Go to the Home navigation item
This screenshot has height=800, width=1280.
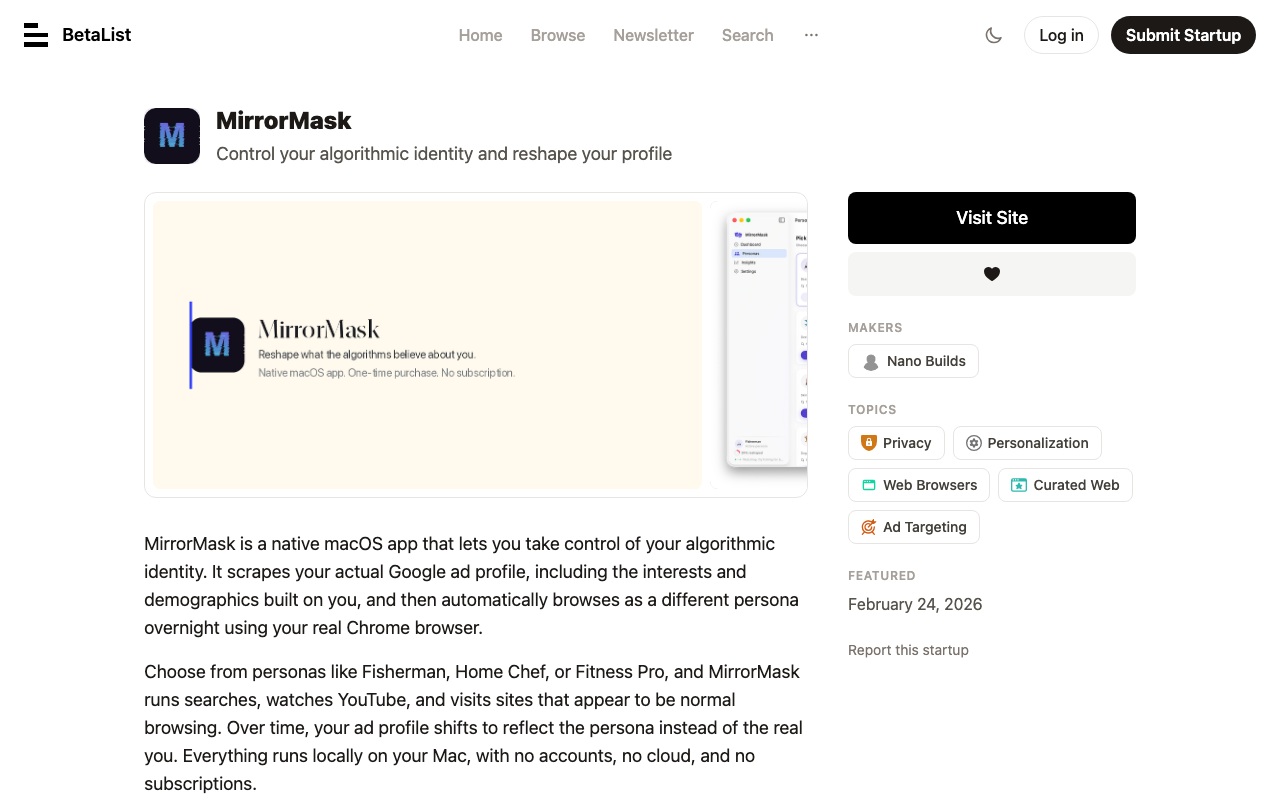(x=480, y=35)
